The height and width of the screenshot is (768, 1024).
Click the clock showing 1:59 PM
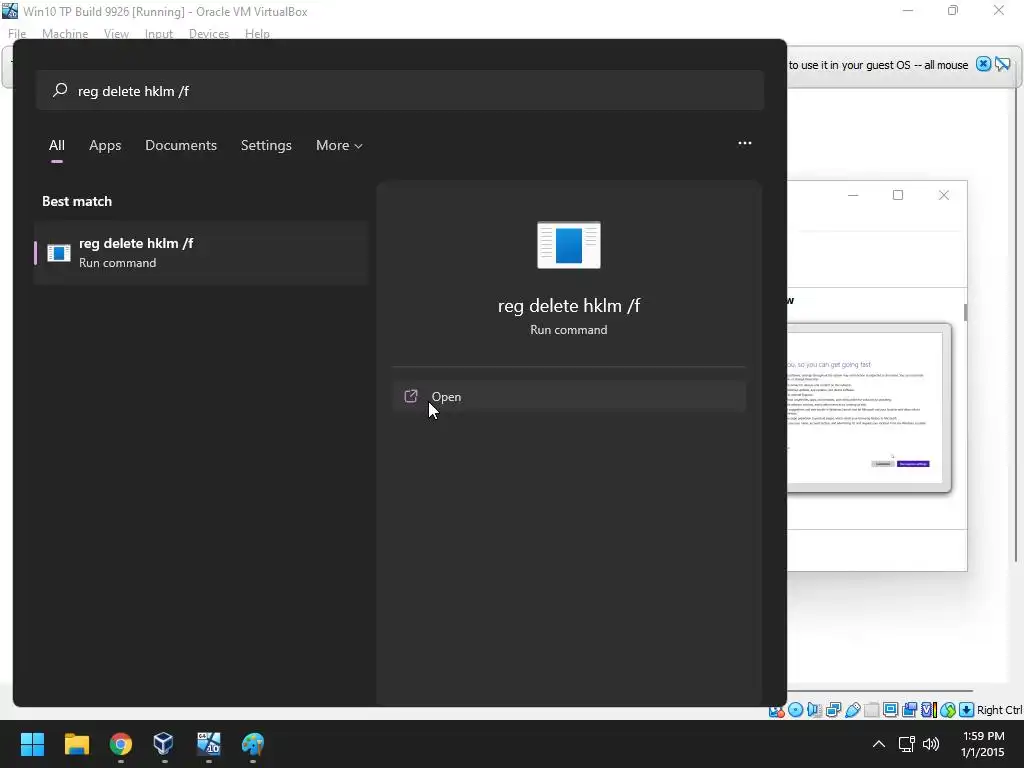983,744
